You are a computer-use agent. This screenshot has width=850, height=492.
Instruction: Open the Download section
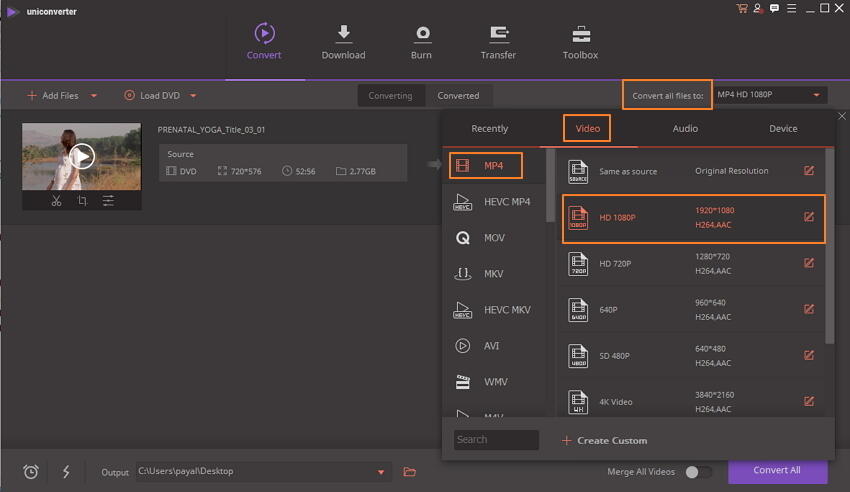click(343, 41)
